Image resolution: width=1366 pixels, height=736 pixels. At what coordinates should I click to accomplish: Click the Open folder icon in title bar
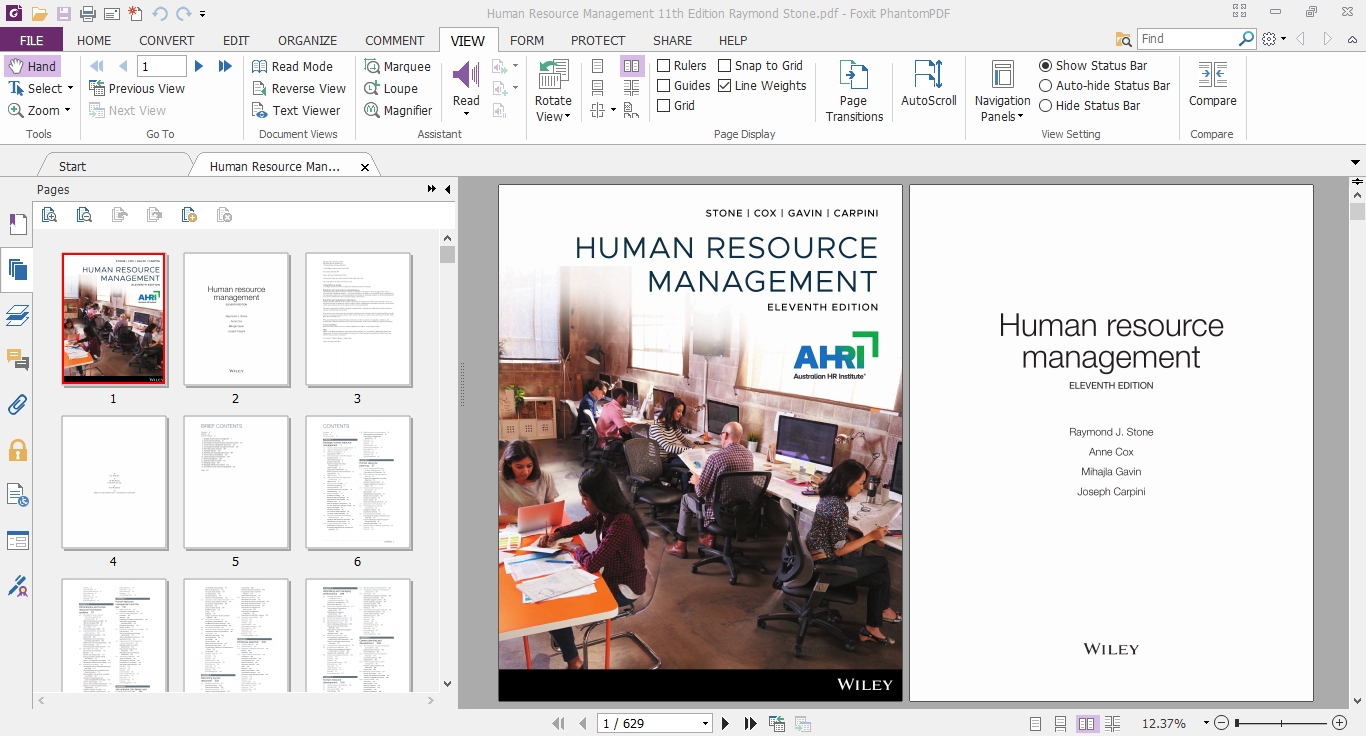(x=39, y=14)
